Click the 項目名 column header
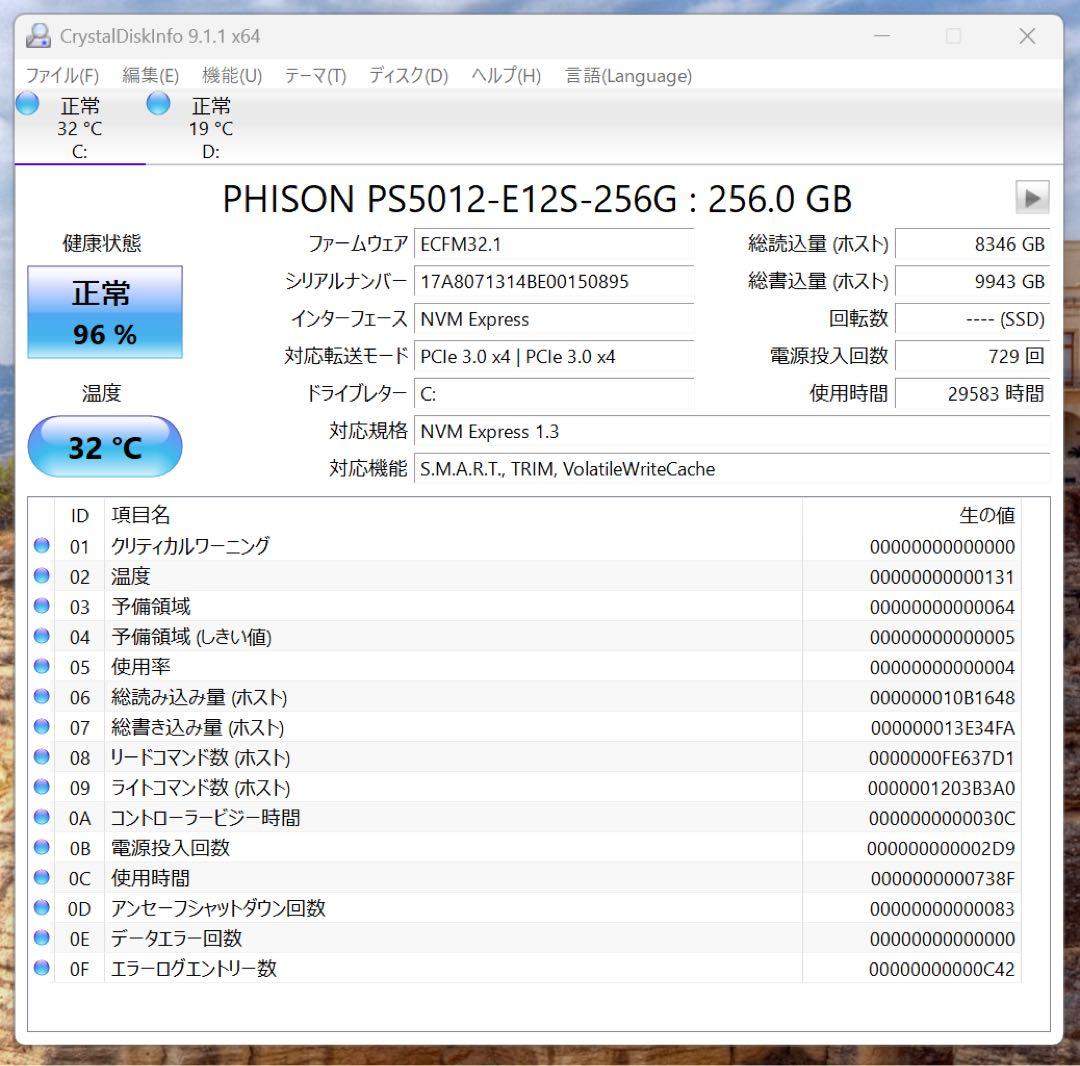This screenshot has height=1066, width=1080. tap(453, 514)
